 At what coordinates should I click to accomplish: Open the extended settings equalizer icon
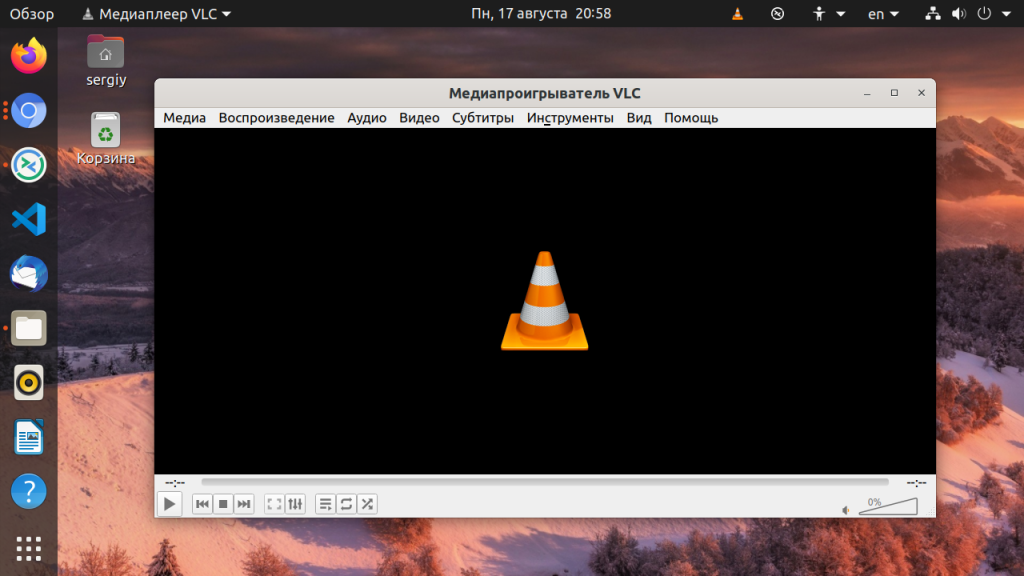[295, 504]
